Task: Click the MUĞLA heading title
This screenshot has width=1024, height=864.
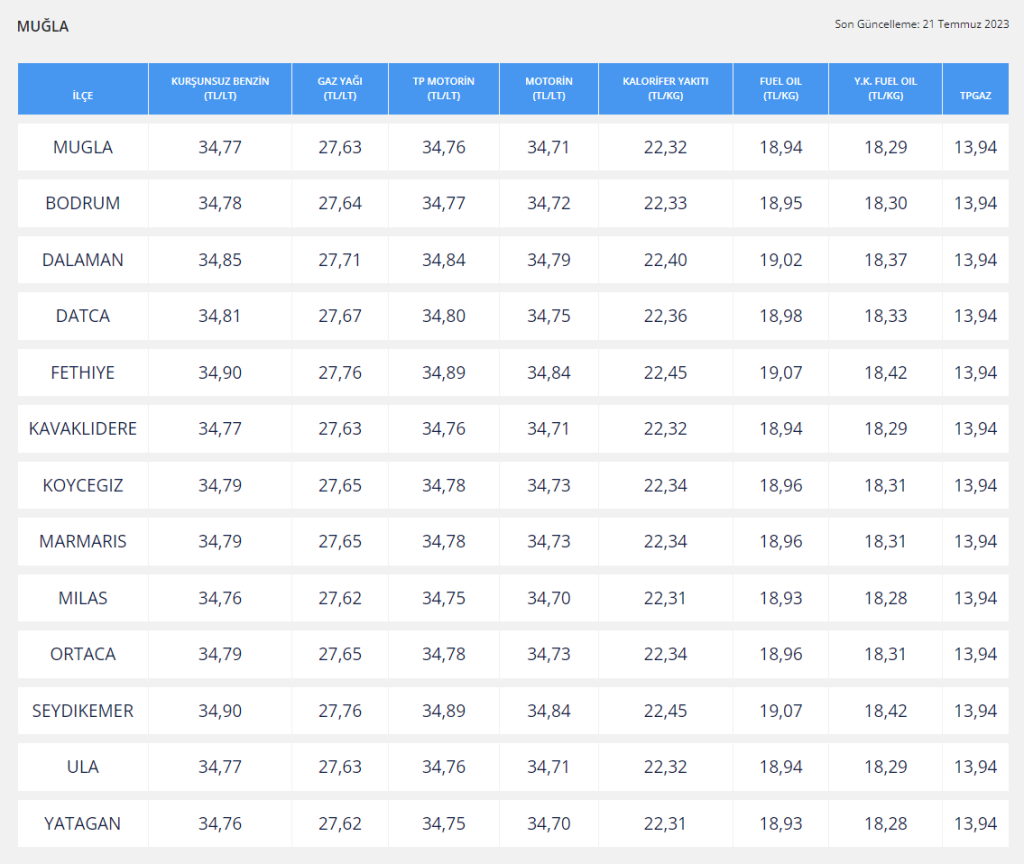Action: coord(43,26)
